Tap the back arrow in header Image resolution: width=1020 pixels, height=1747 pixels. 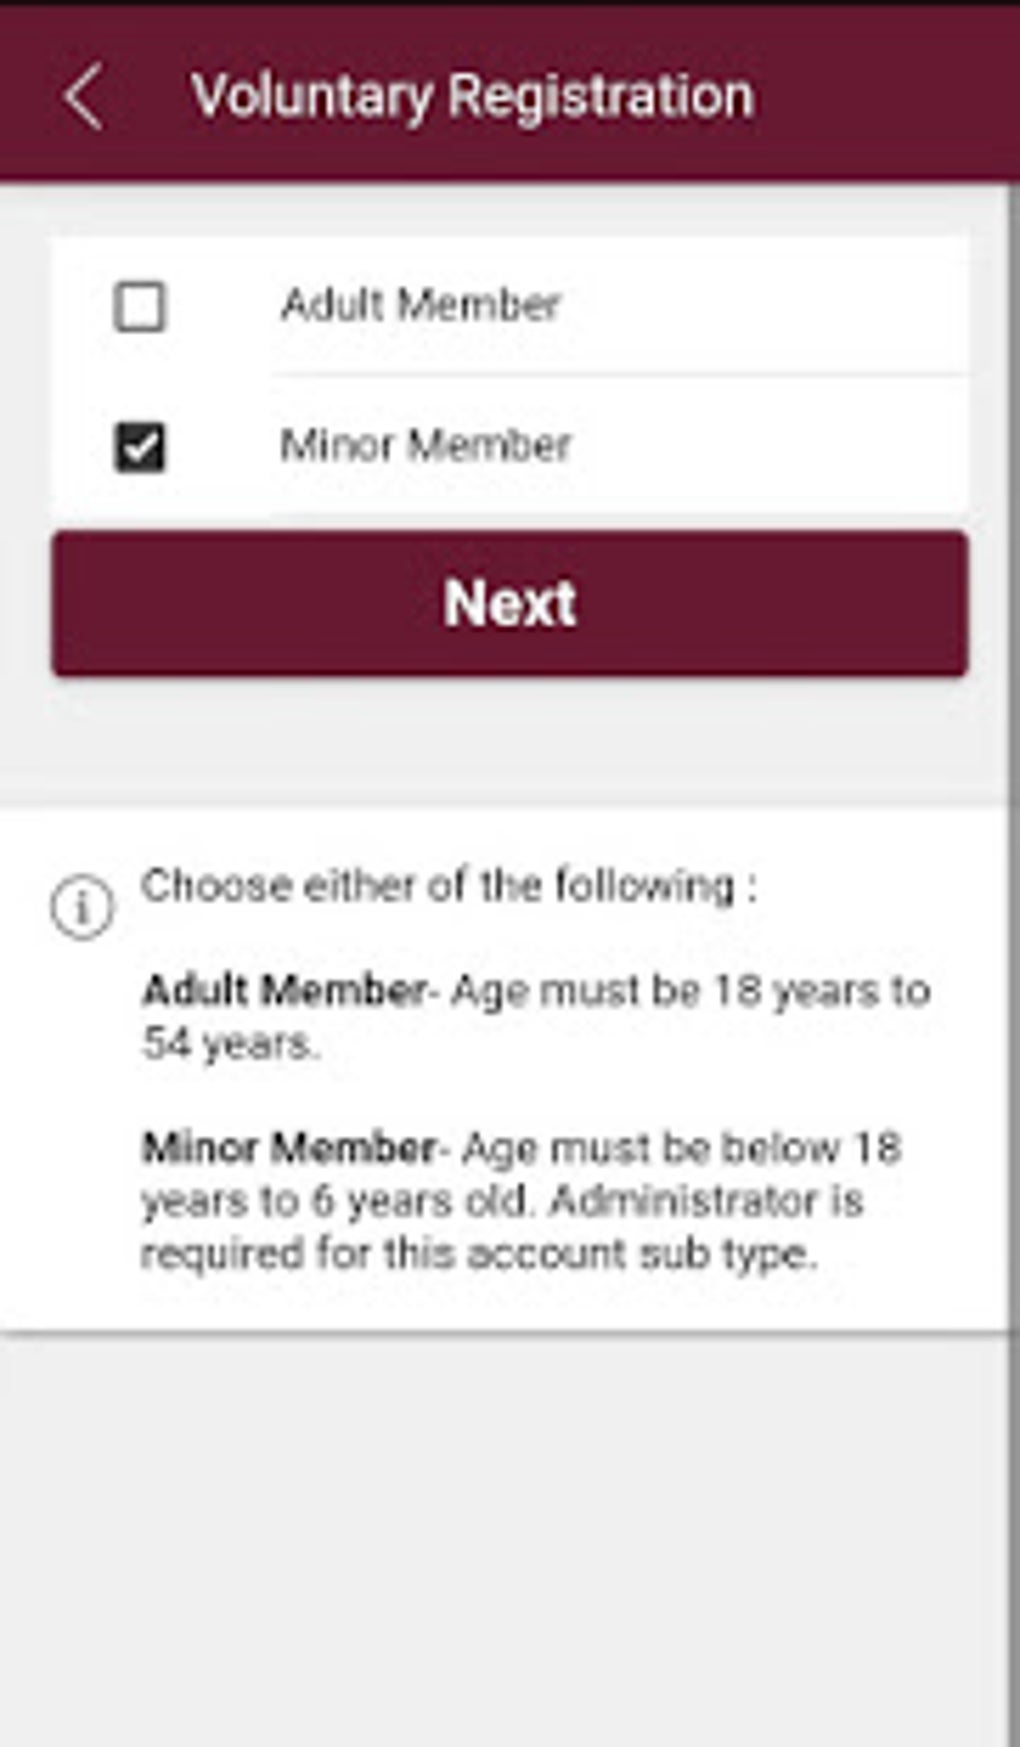(84, 97)
